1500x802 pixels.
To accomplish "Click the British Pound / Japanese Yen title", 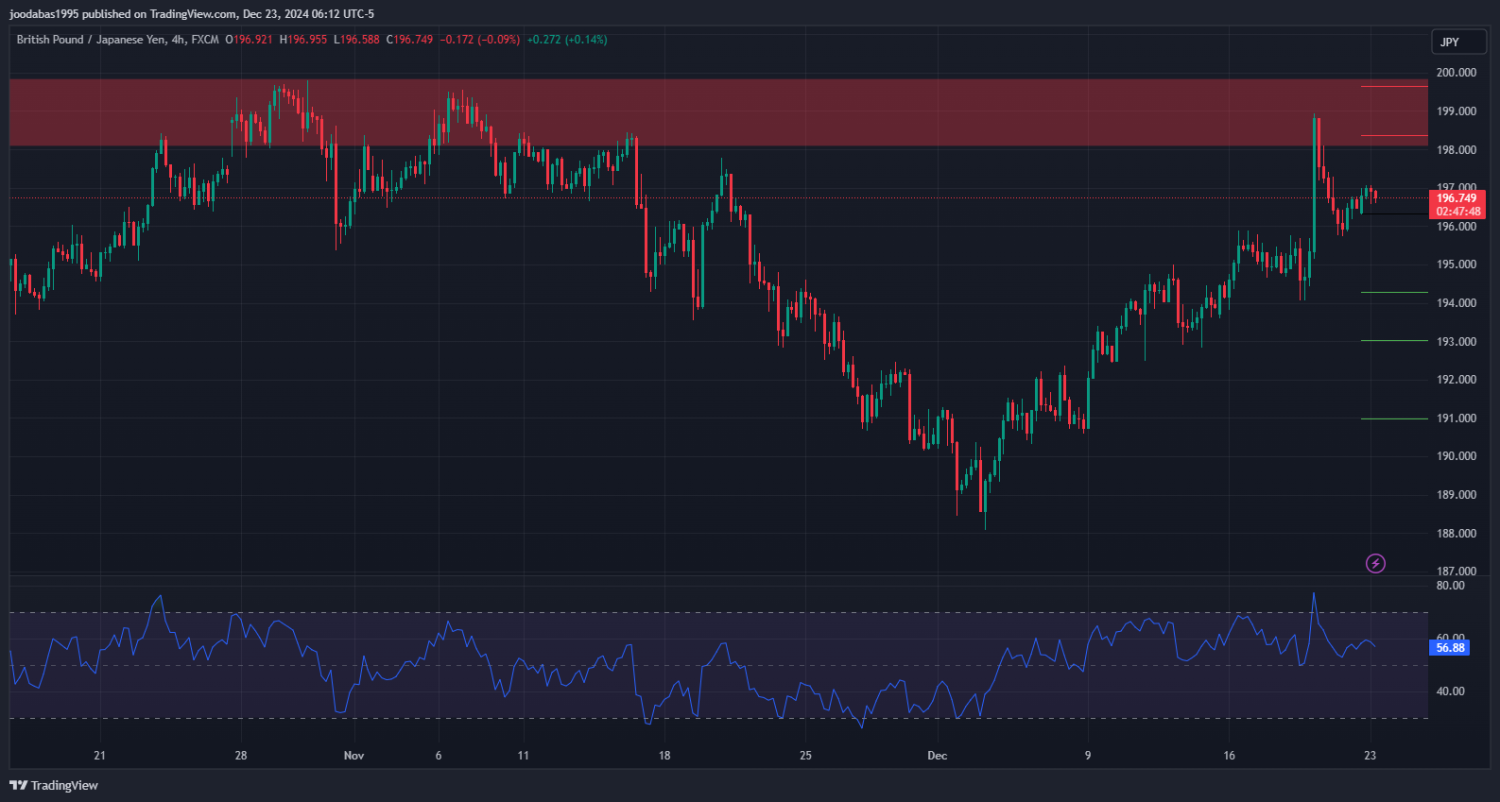I will (93, 40).
